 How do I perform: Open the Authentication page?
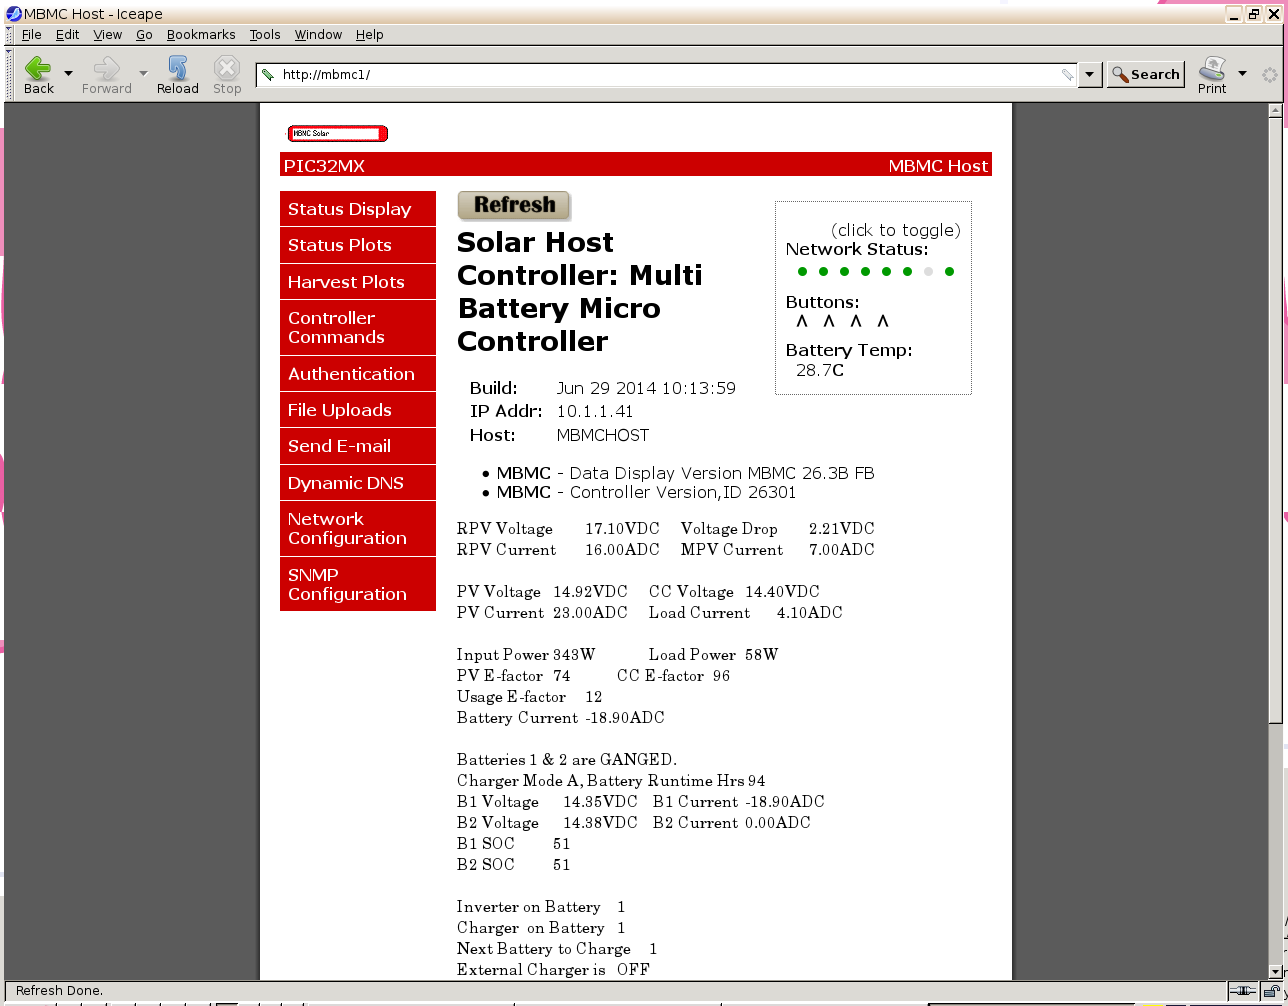pyautogui.click(x=358, y=374)
